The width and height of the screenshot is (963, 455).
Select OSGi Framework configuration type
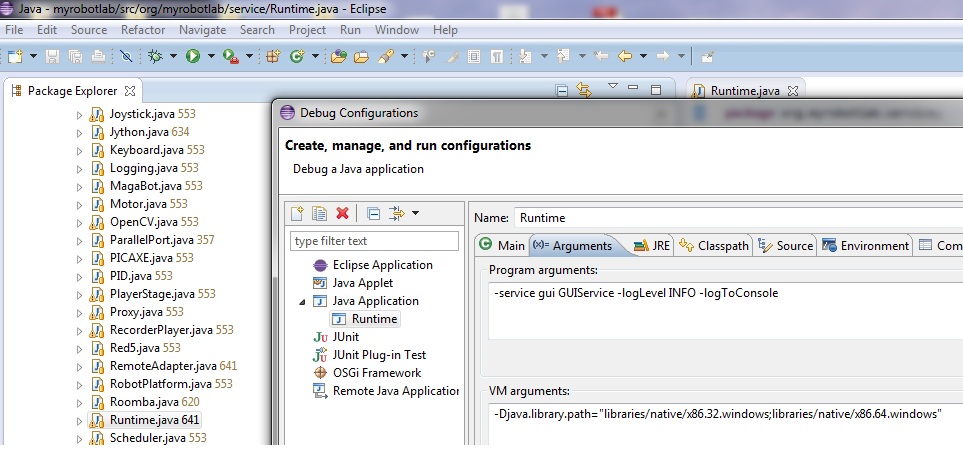point(367,373)
